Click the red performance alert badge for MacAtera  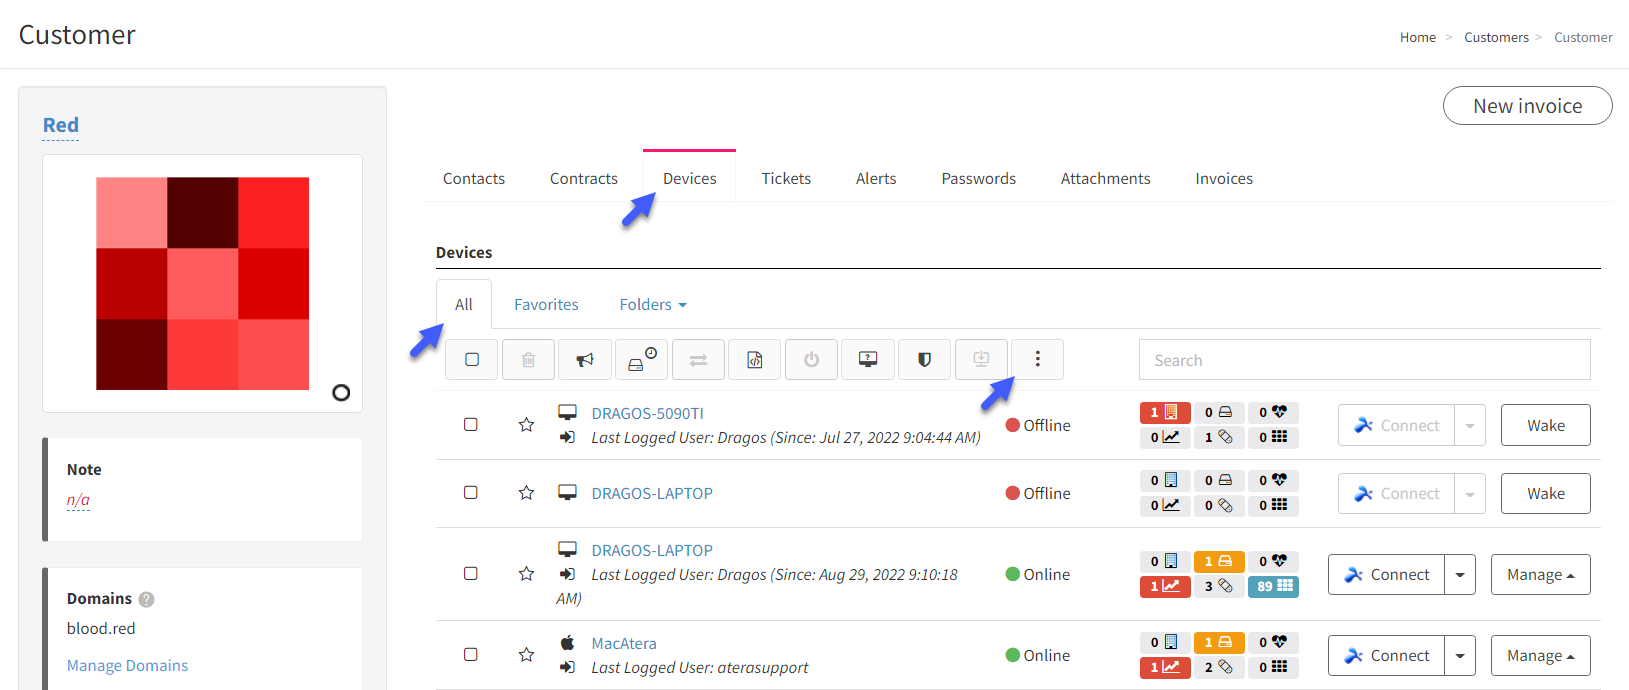coord(1165,667)
